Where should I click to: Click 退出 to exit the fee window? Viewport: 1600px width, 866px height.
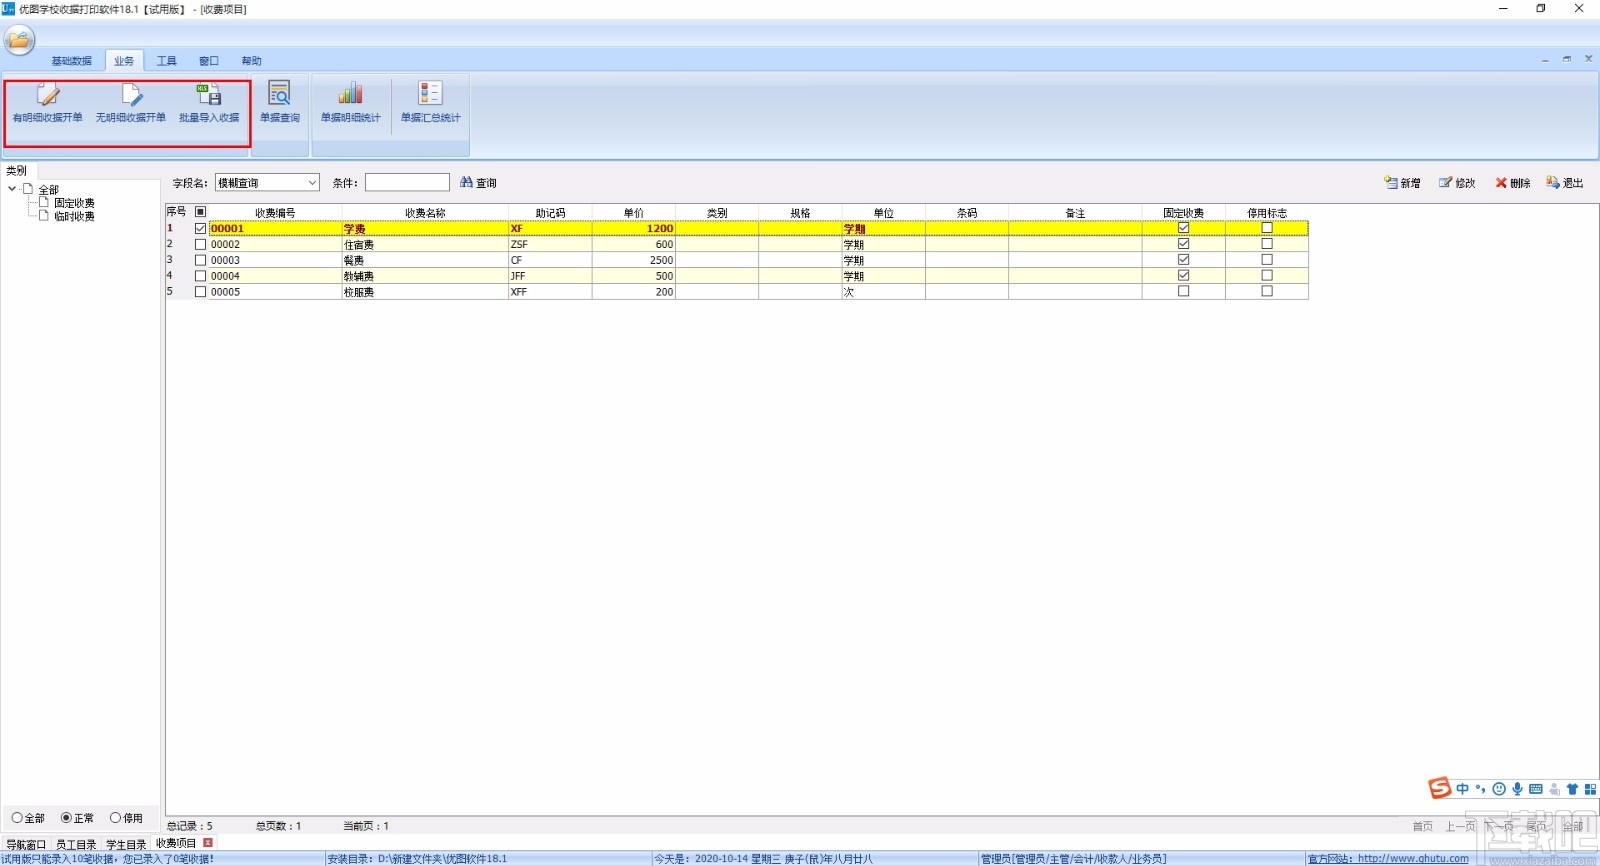[x=1565, y=183]
